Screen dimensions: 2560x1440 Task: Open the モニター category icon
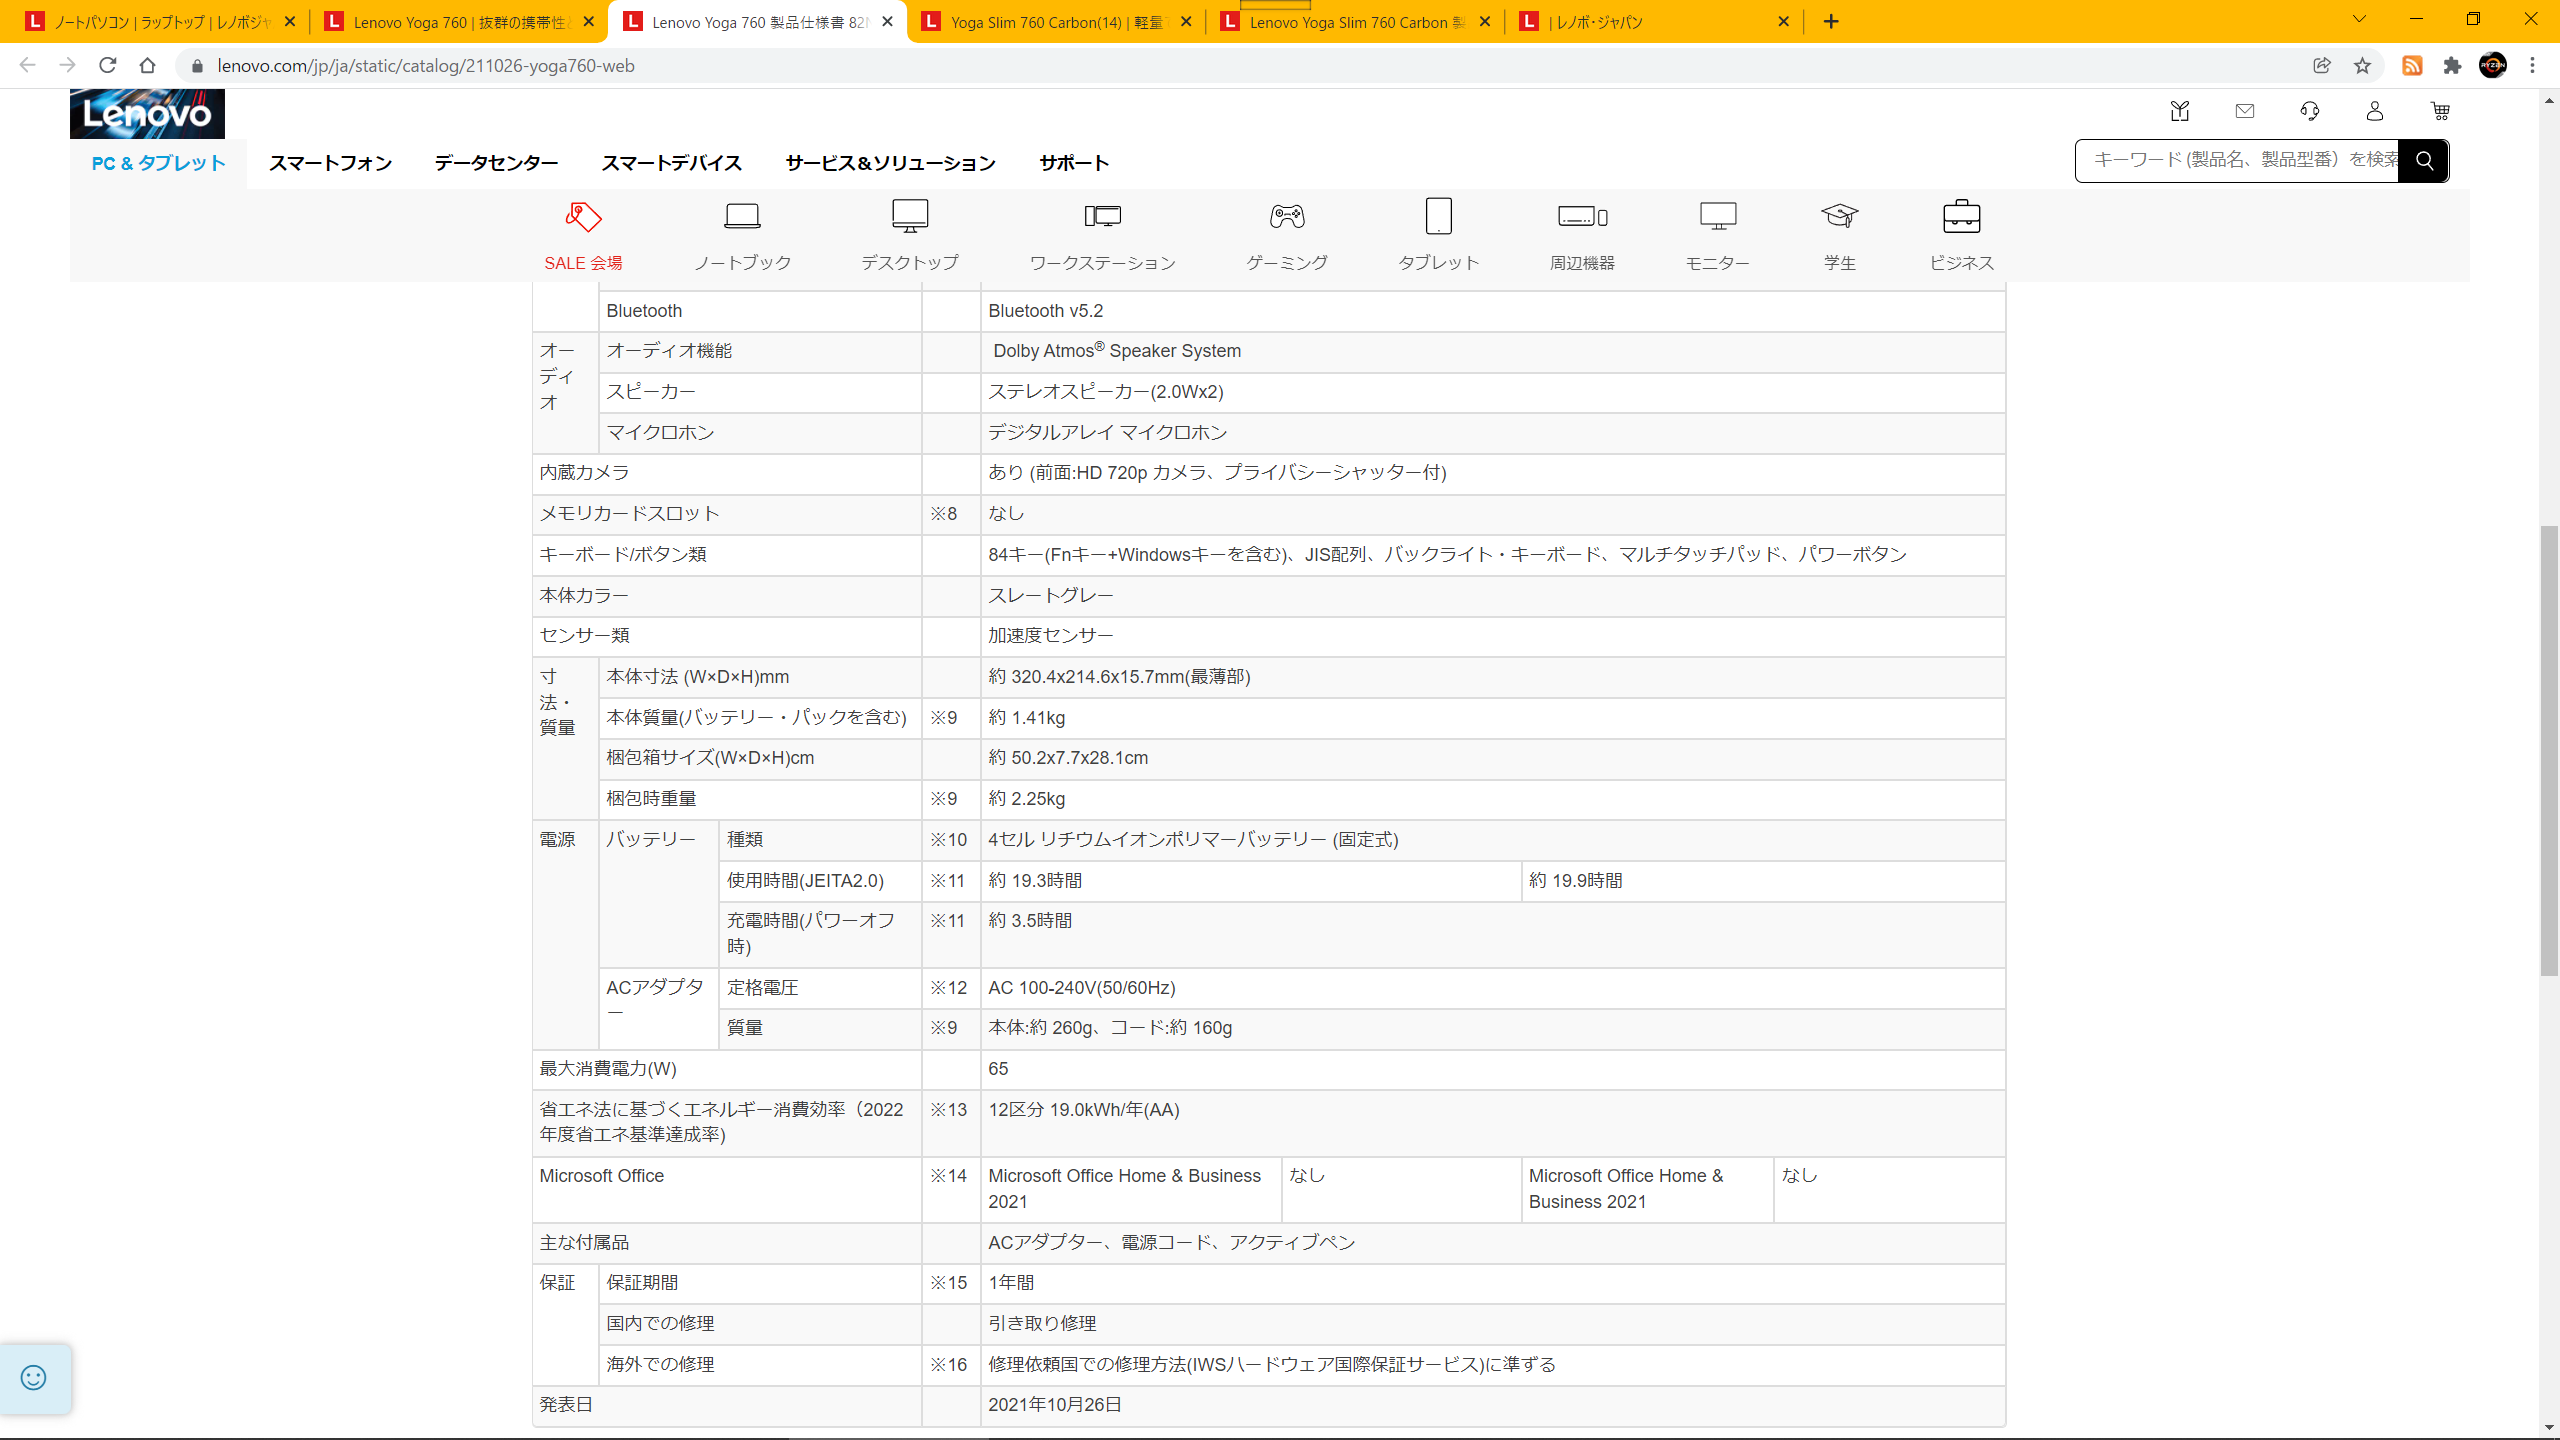(1718, 216)
